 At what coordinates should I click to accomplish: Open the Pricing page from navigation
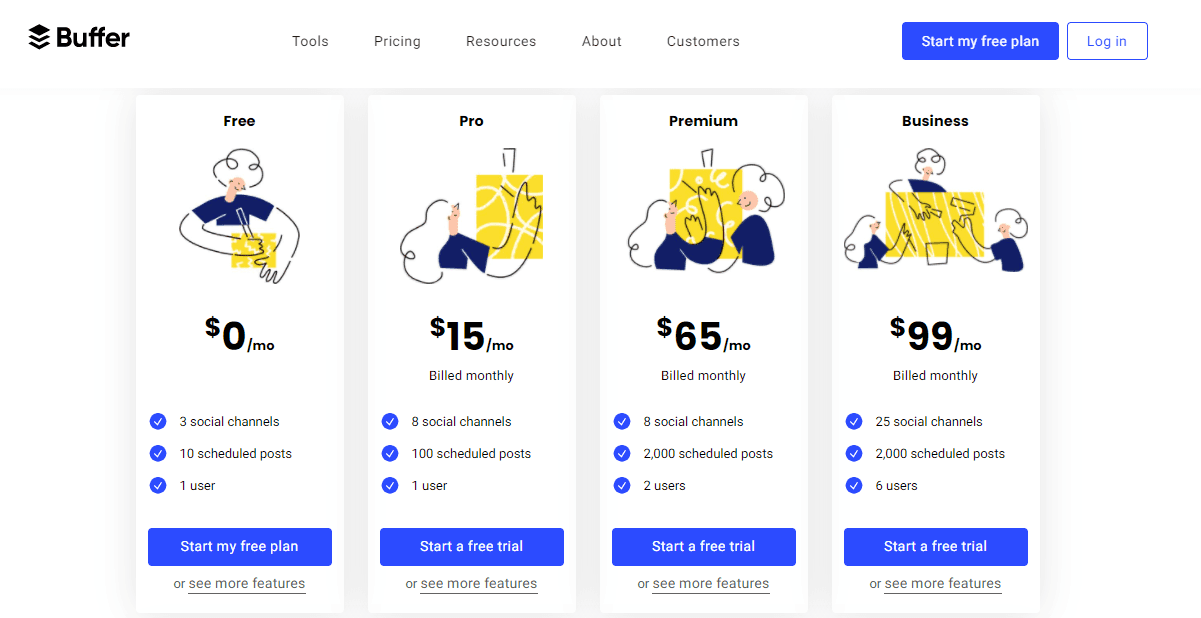[x=397, y=41]
